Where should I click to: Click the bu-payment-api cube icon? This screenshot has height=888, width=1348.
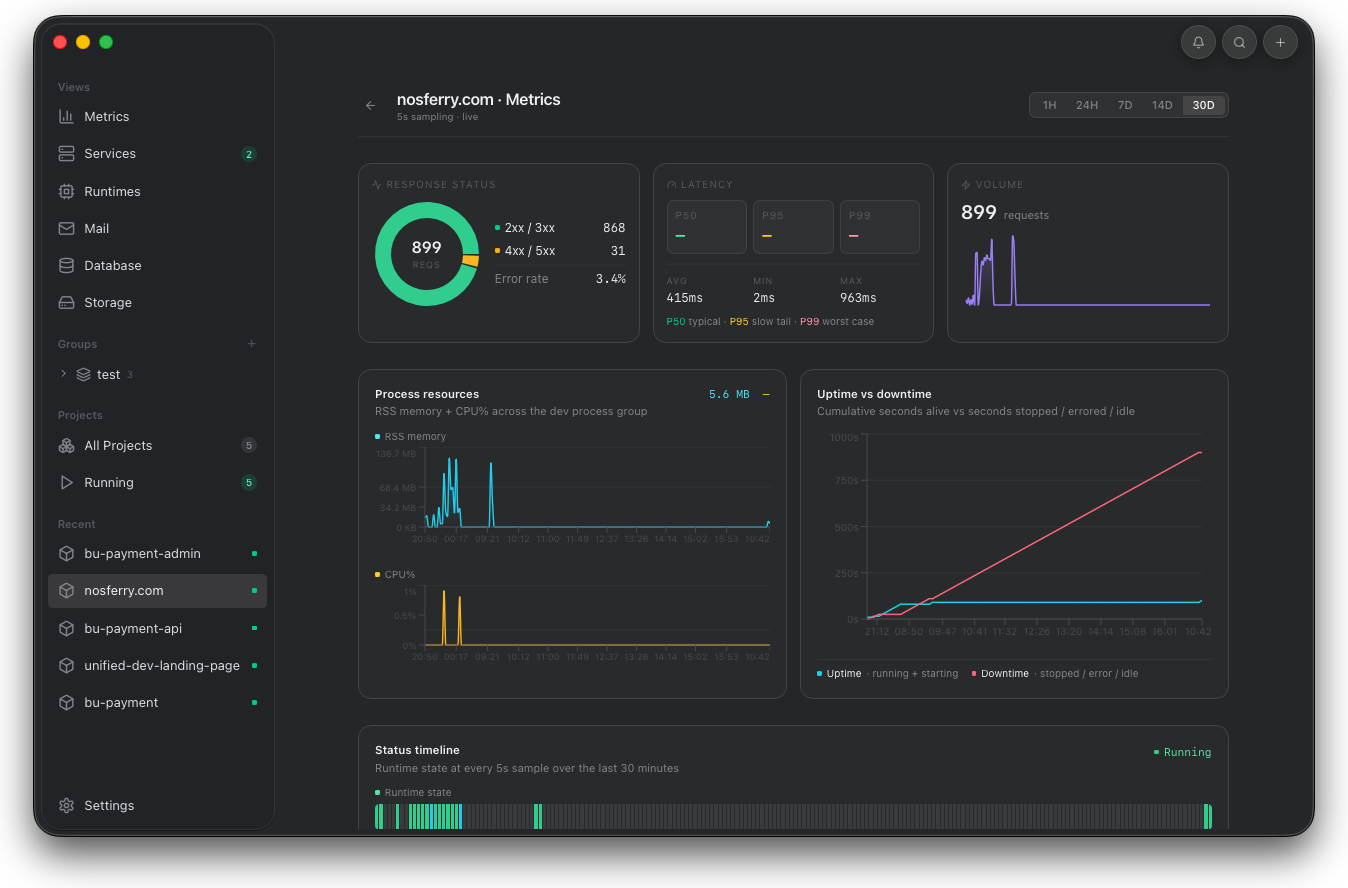(67, 628)
